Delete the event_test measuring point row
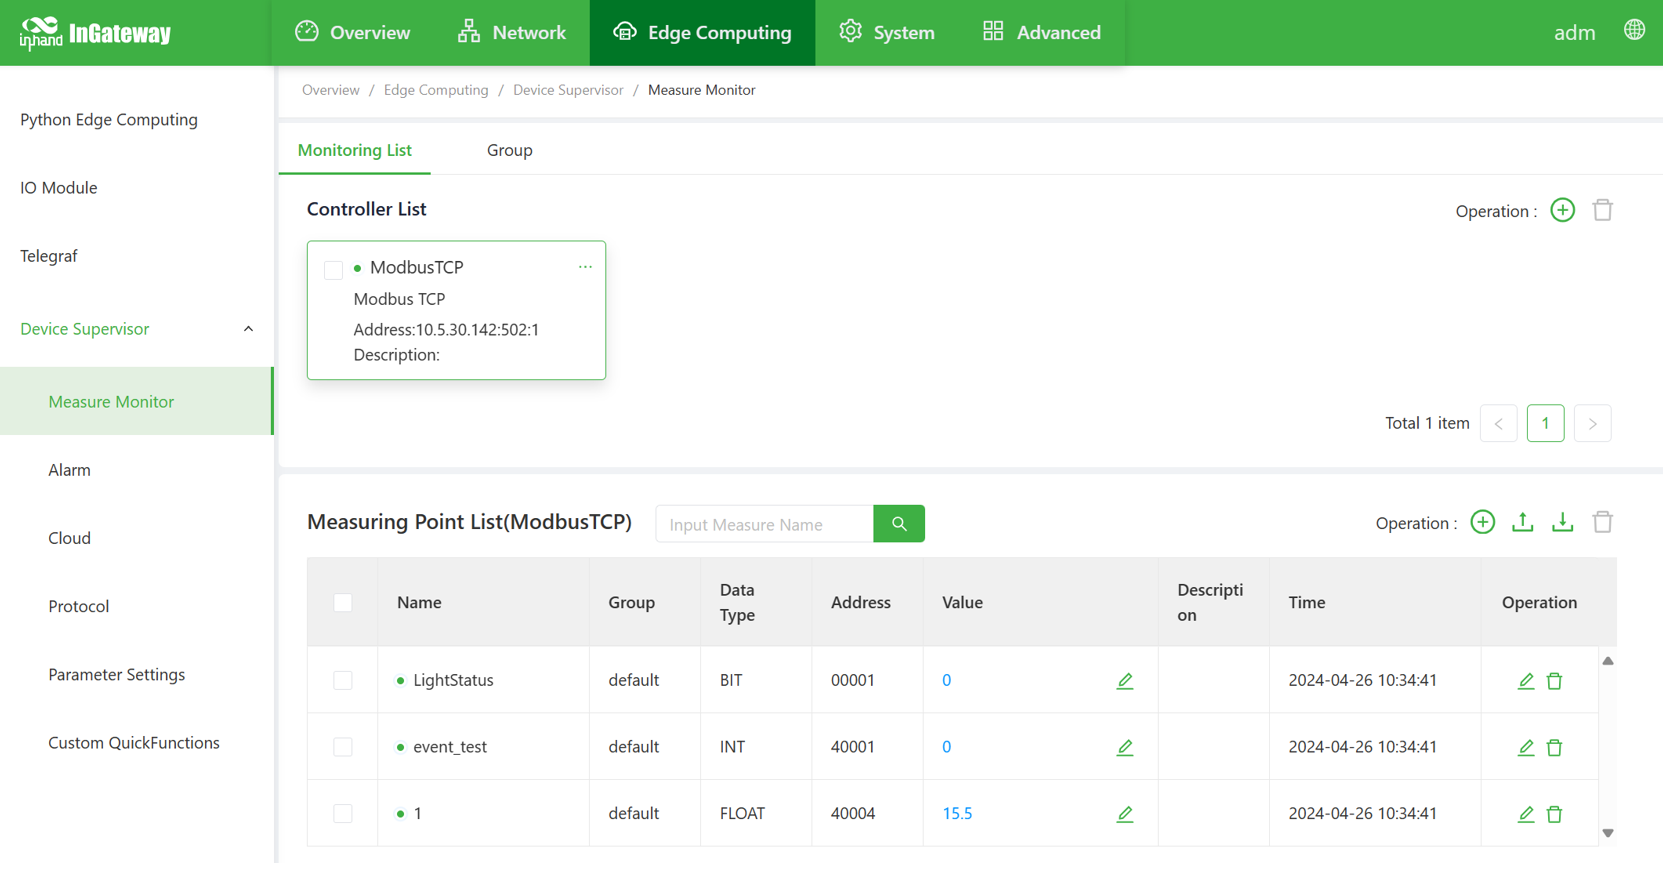Screen dimensions: 1663x883 (x=1554, y=748)
